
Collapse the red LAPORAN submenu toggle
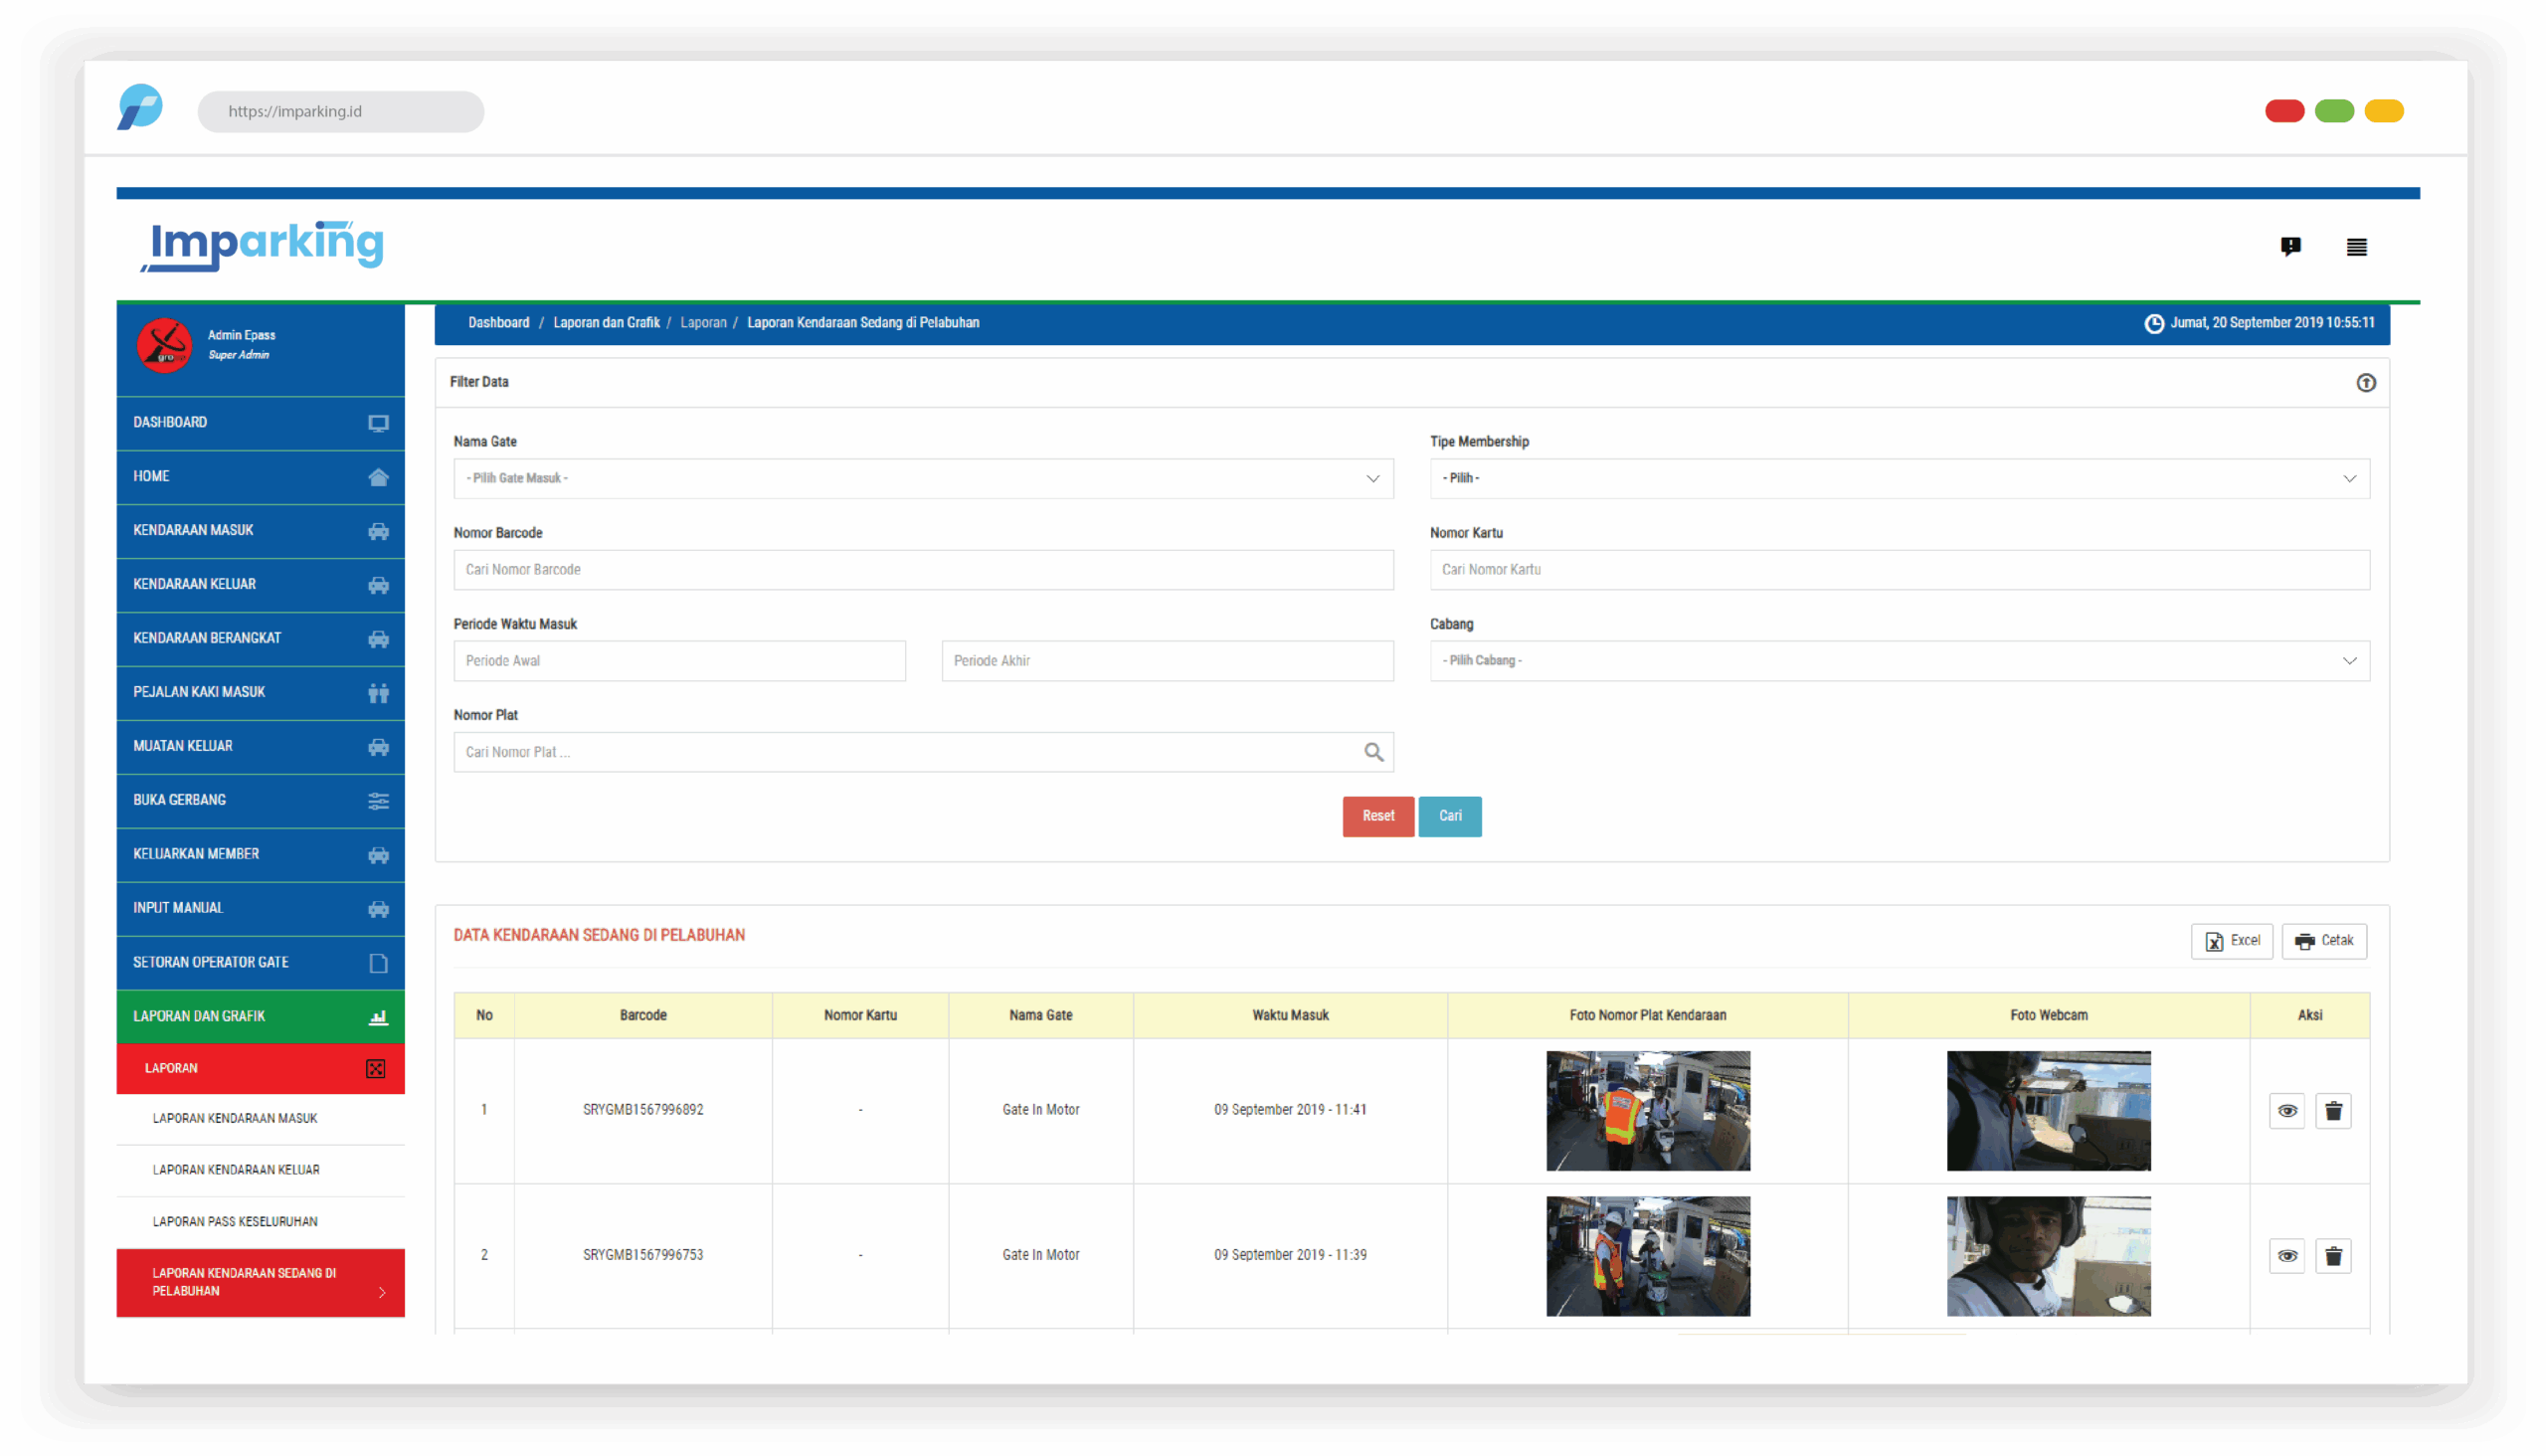click(375, 1069)
